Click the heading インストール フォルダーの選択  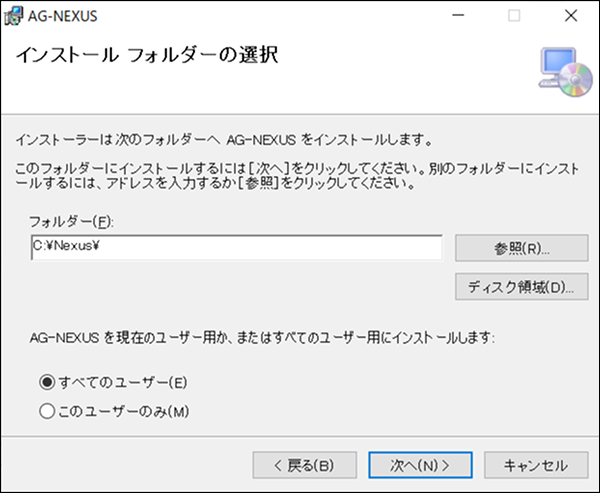point(147,55)
